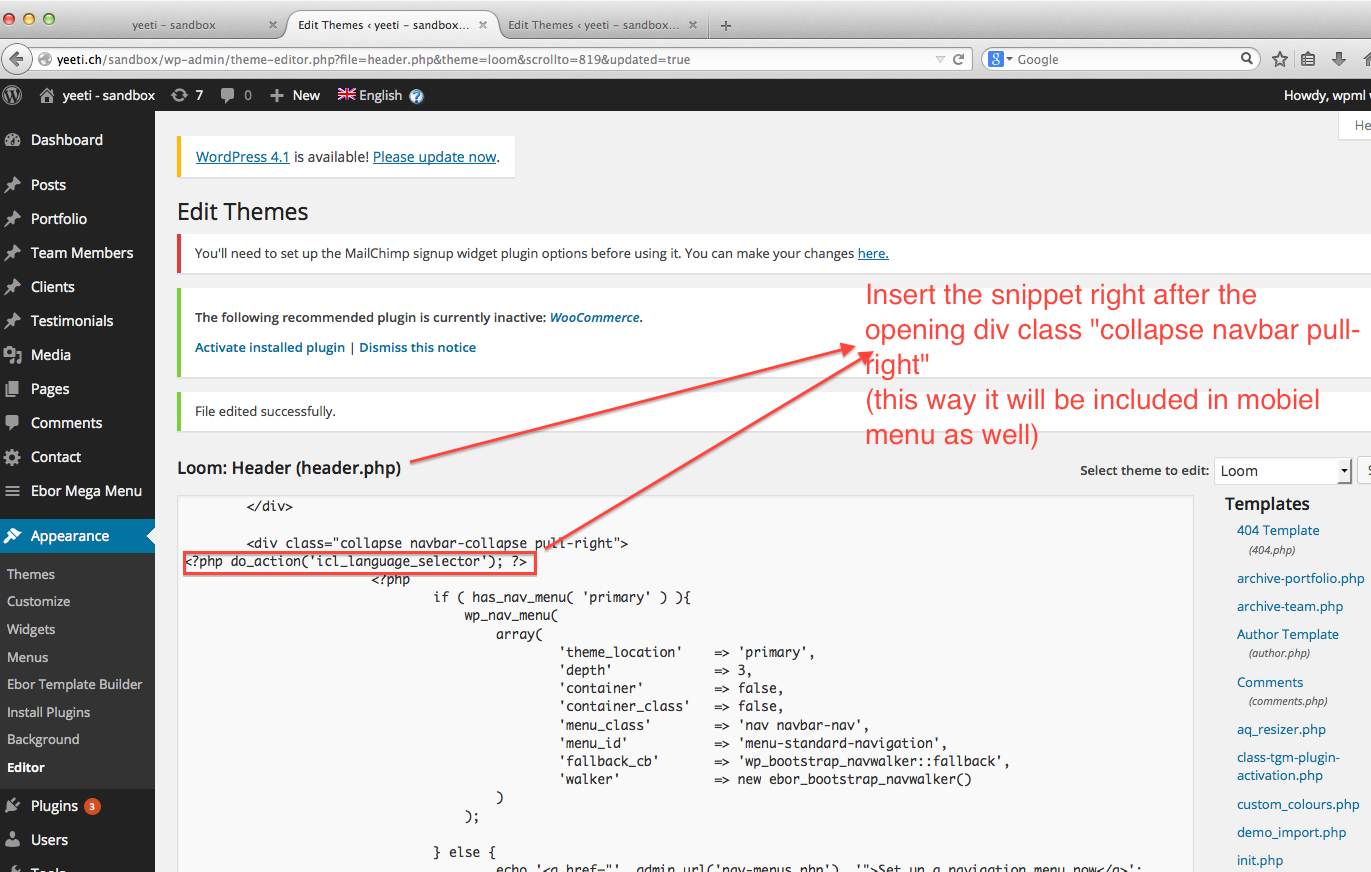Screen dimensions: 1371x872
Task: Click the WooCommerce plugin link
Action: coord(594,317)
